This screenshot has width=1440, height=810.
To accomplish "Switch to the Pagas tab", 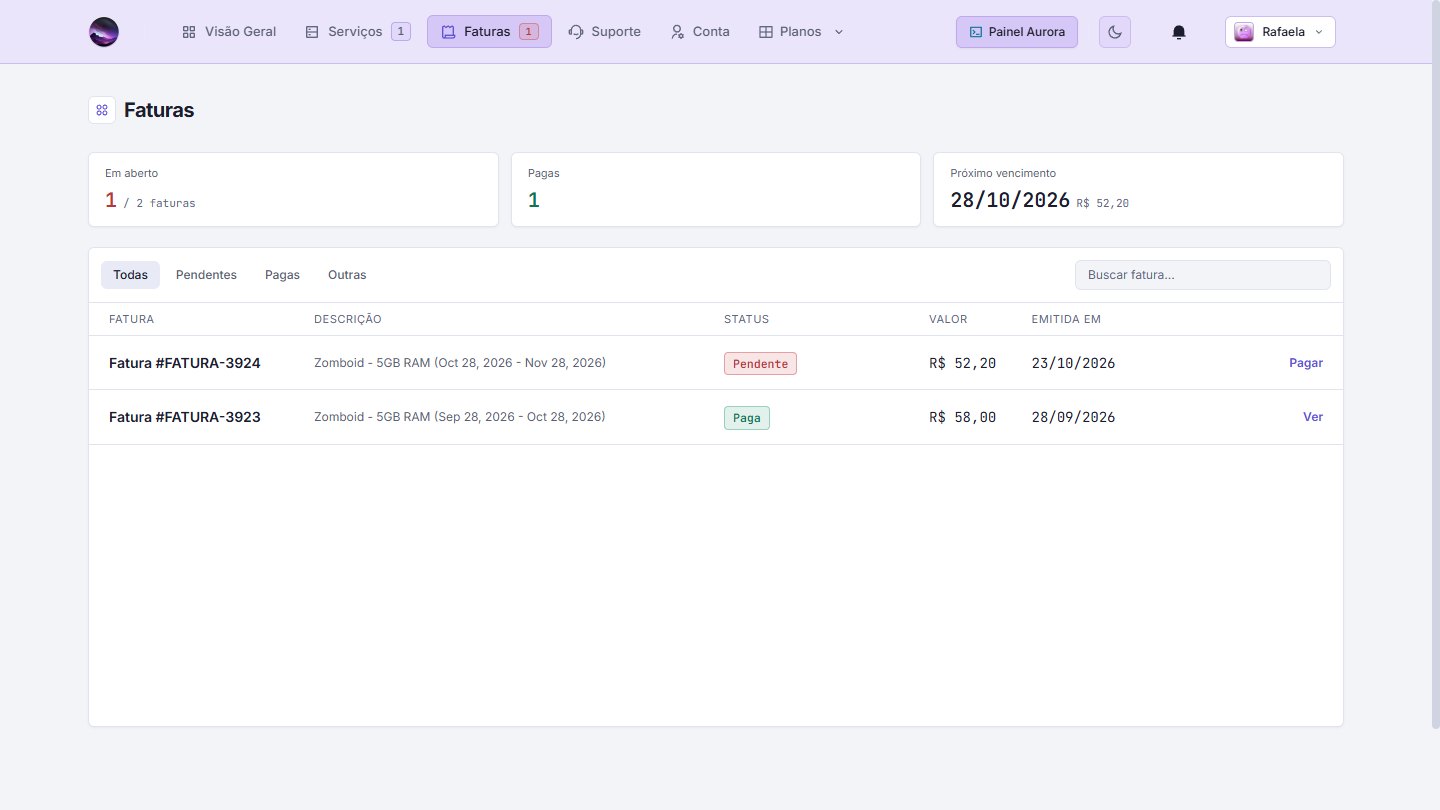I will tap(282, 275).
